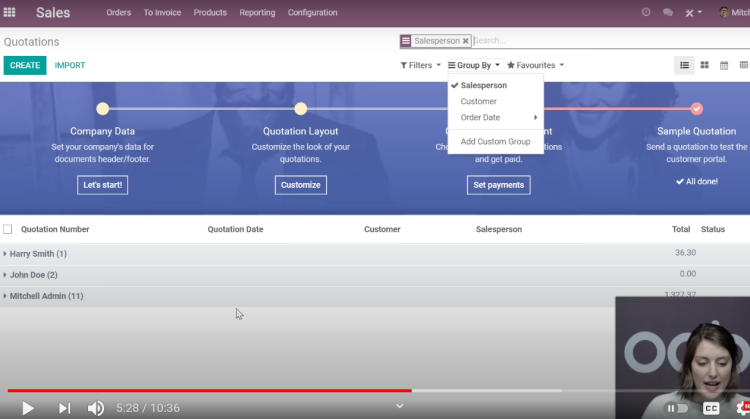Click the CREATE button
Viewport: 750px width, 419px height.
(x=25, y=66)
